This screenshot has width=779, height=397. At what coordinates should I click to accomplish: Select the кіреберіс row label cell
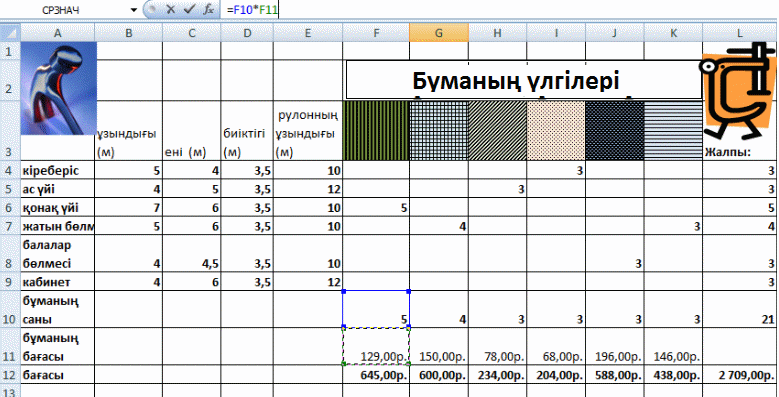tap(57, 171)
